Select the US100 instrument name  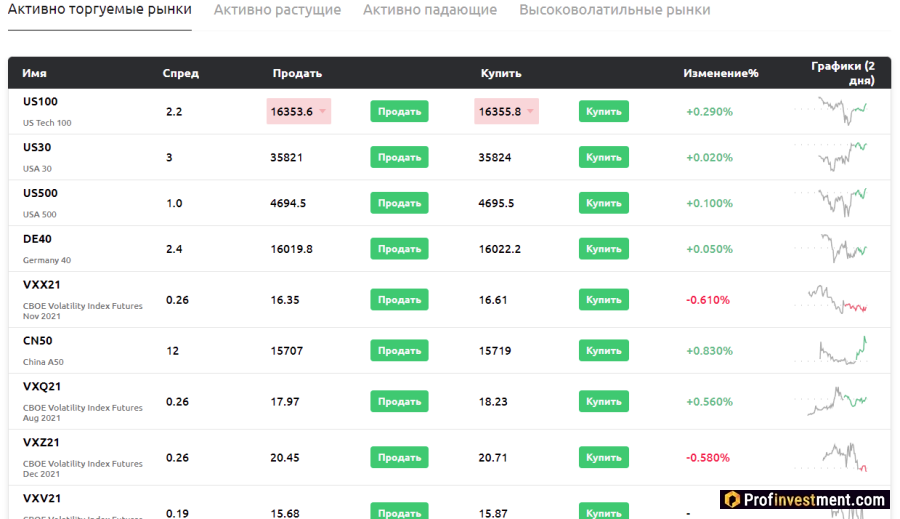[40, 102]
